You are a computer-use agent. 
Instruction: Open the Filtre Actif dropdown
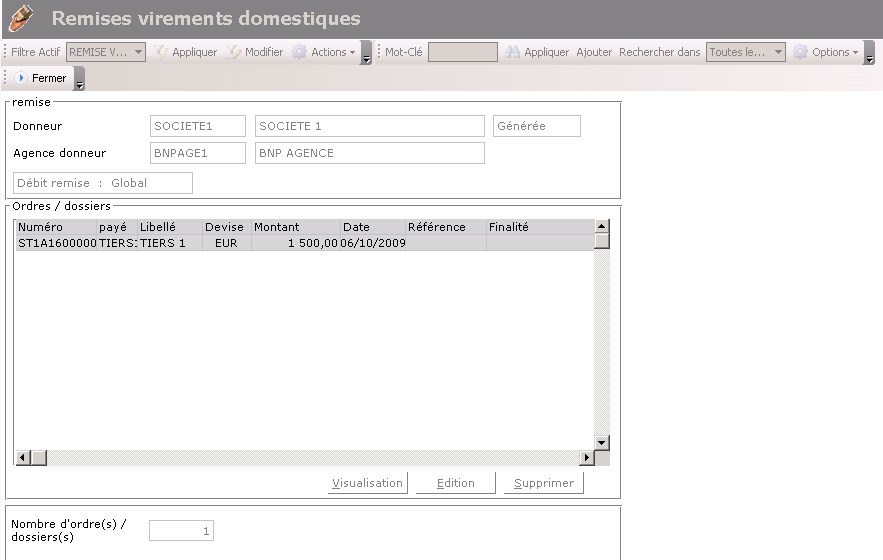[138, 52]
